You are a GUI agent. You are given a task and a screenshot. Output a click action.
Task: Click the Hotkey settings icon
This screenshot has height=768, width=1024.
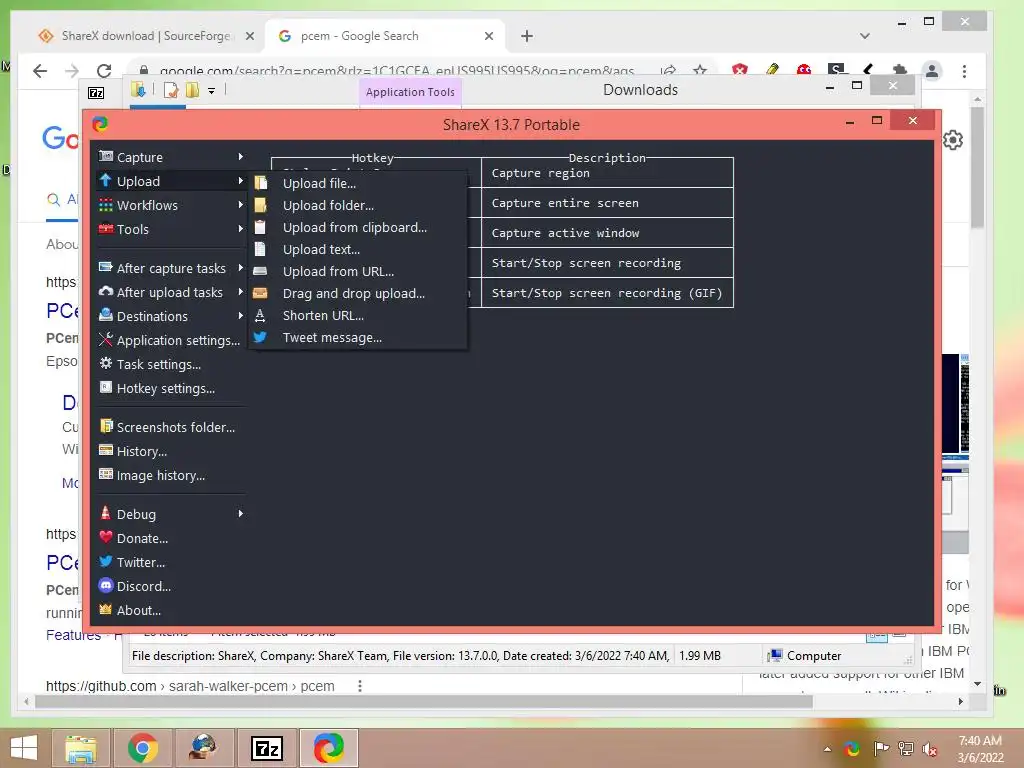click(106, 387)
